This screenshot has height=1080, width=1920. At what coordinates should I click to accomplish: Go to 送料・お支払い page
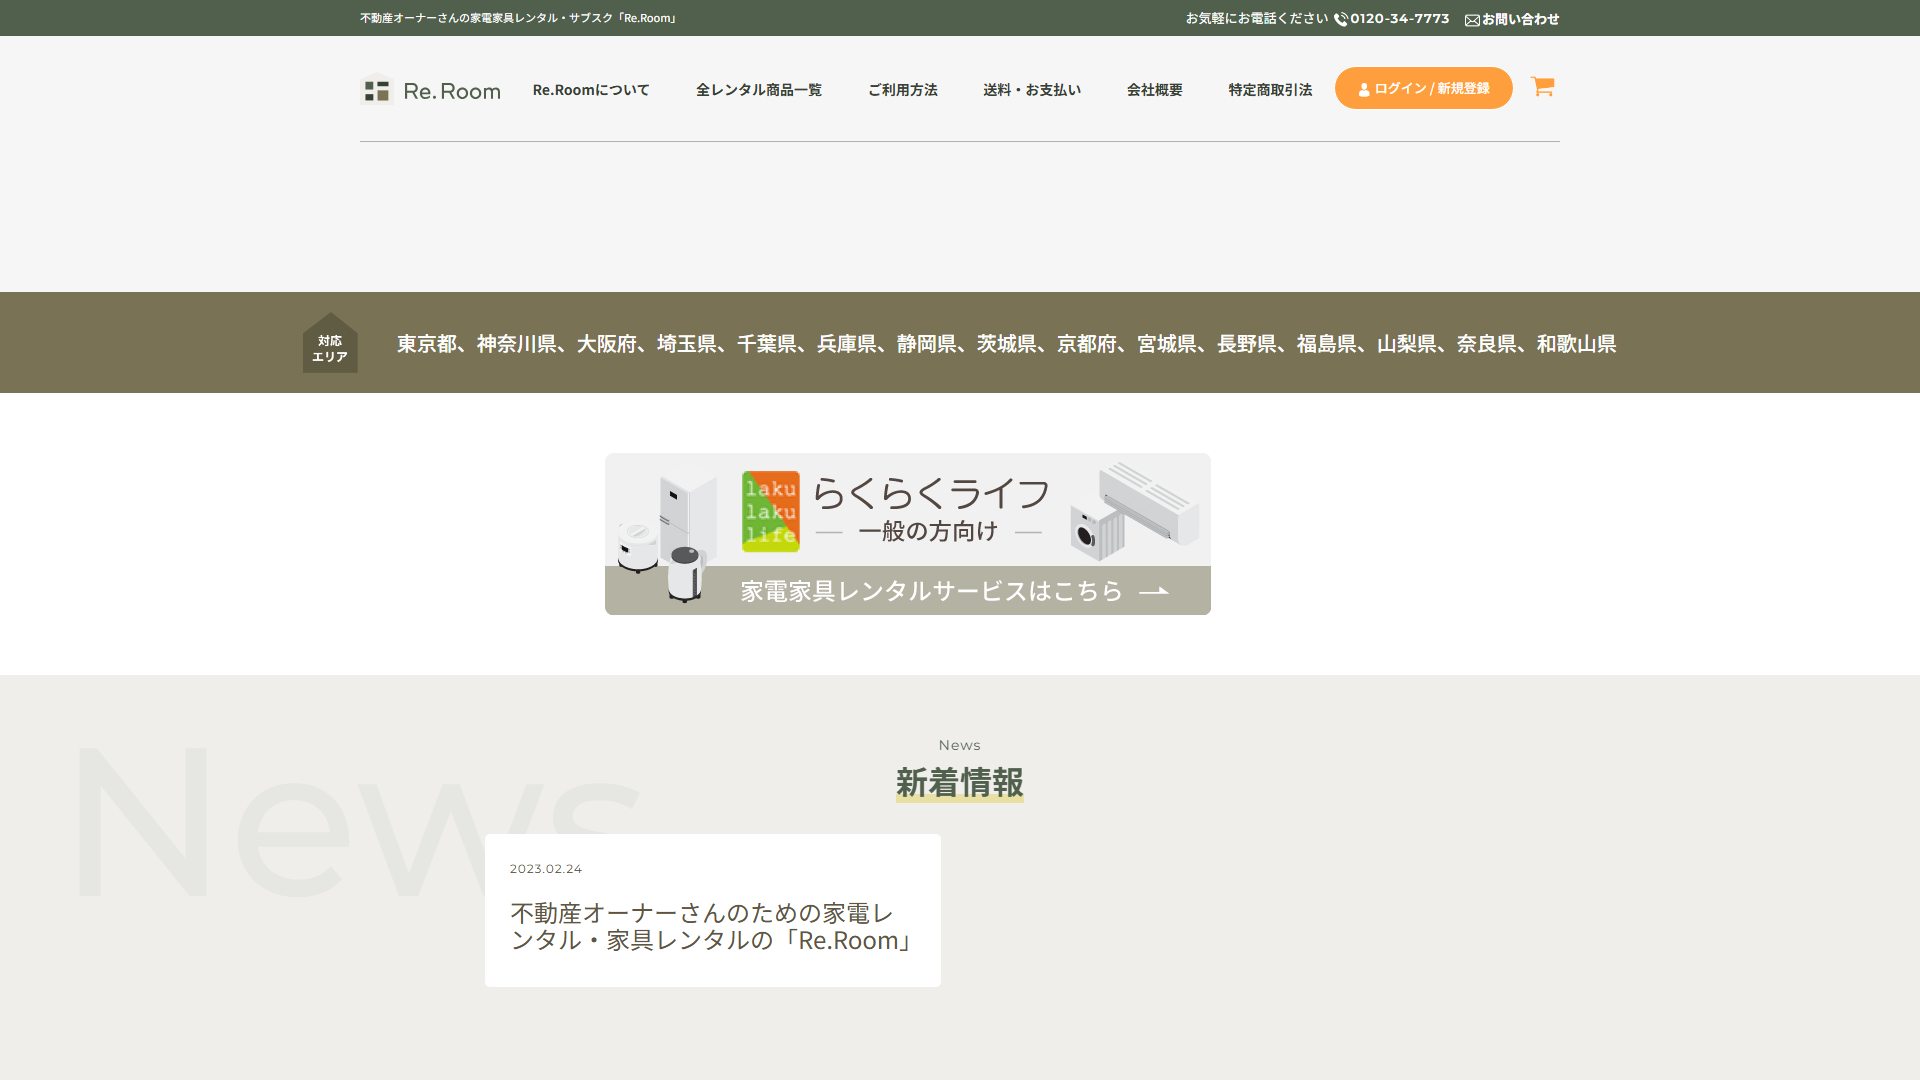pyautogui.click(x=1032, y=89)
